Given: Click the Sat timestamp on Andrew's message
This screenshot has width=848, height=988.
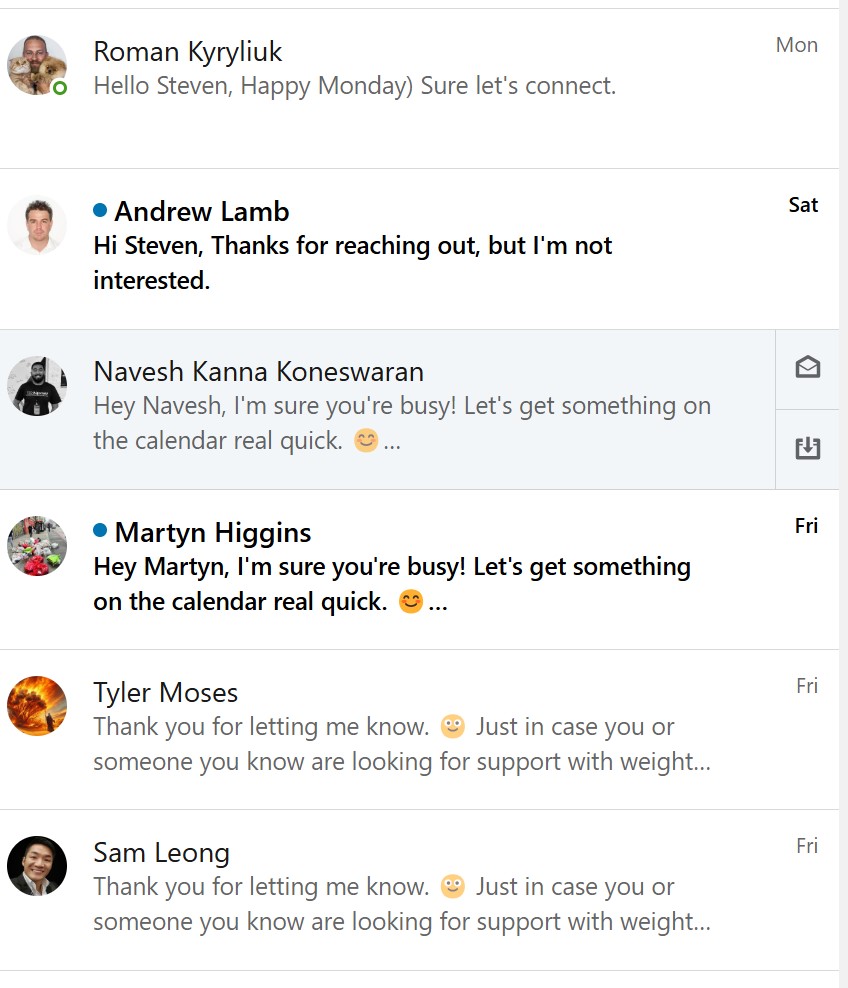Looking at the screenshot, I should pos(803,205).
